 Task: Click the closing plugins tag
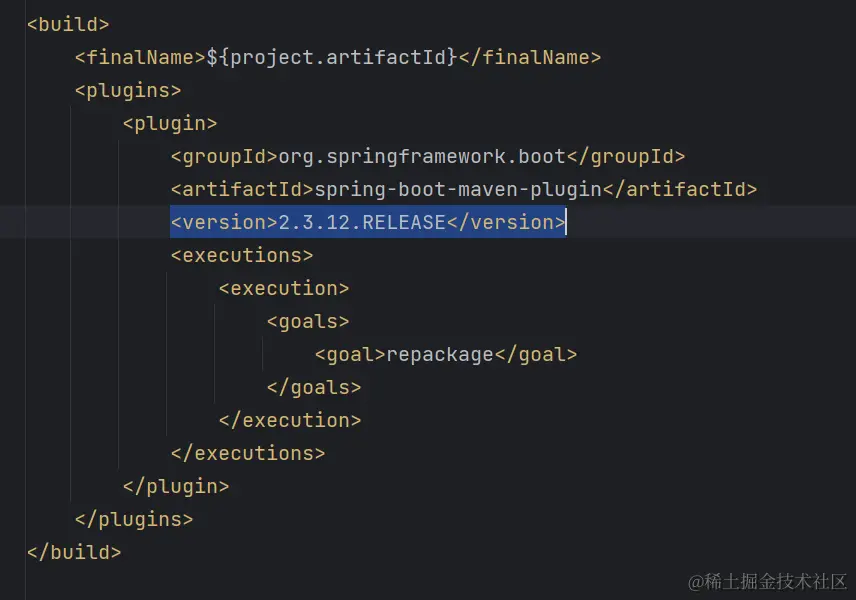click(x=133, y=519)
